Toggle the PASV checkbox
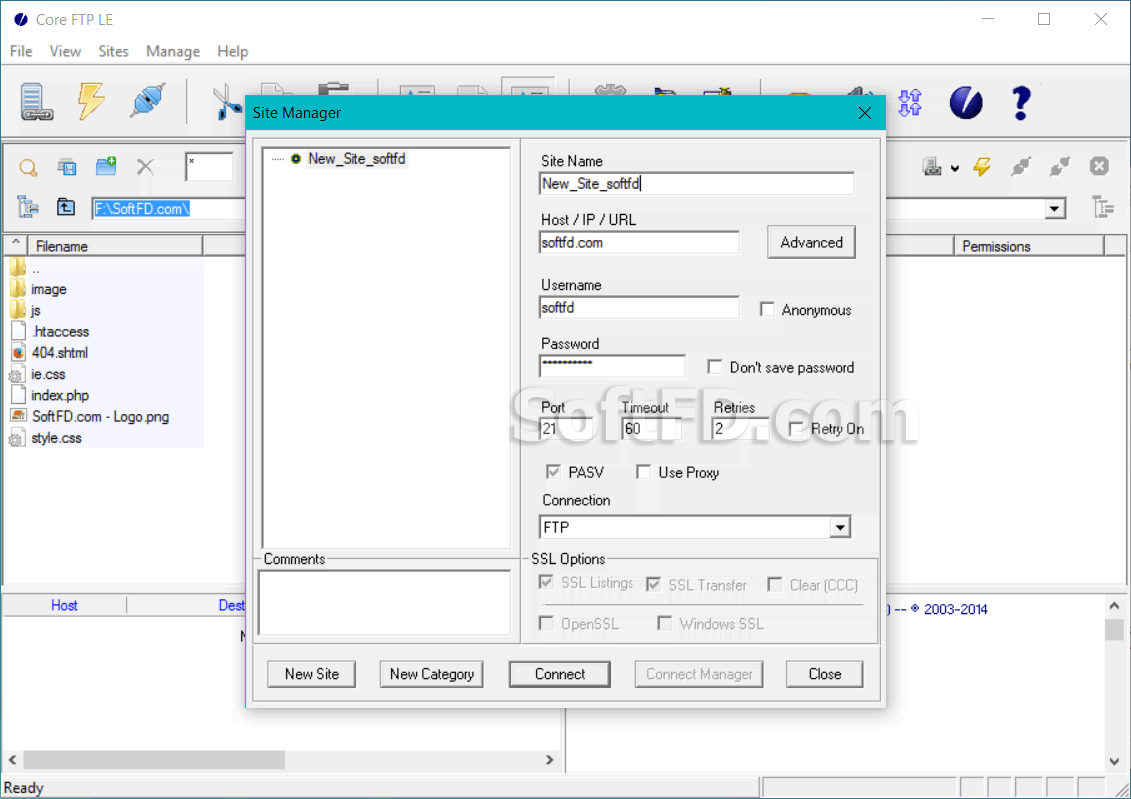Image resolution: width=1131 pixels, height=799 pixels. [553, 472]
